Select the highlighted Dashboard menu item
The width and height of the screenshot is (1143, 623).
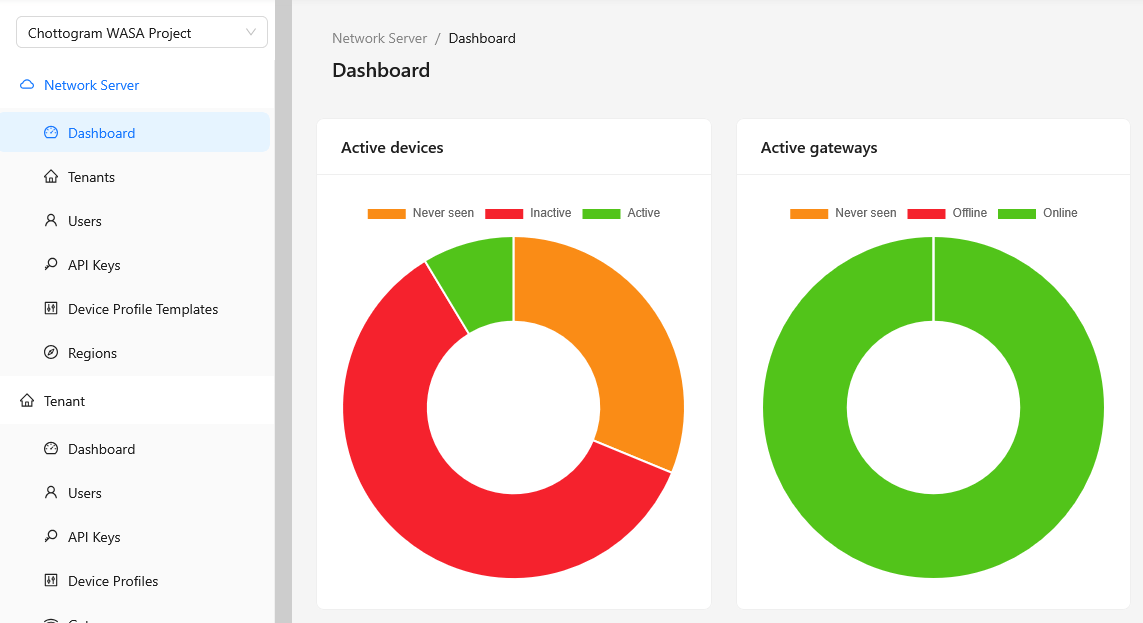[x=135, y=132]
